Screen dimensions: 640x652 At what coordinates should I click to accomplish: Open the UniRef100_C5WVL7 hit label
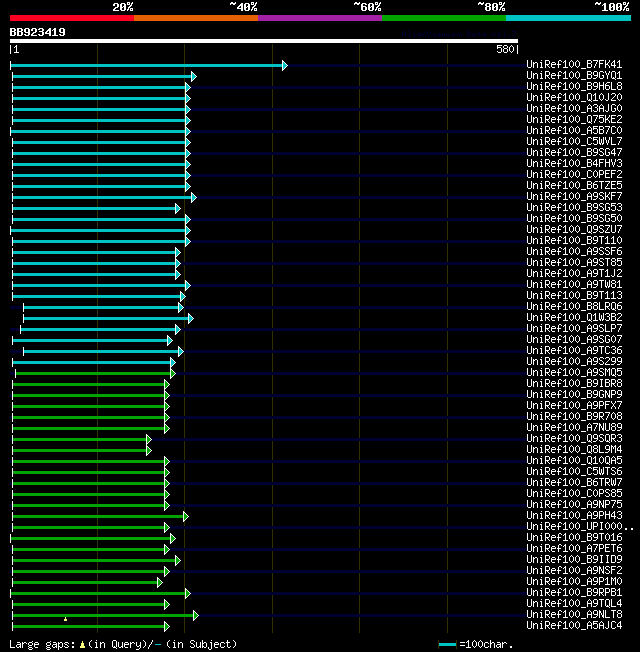click(574, 141)
